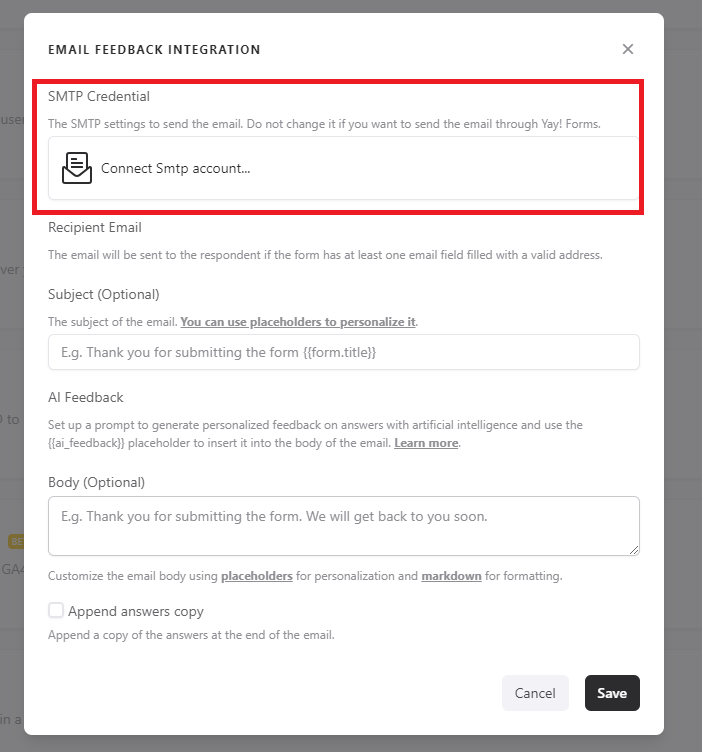Click the 'Append answers copy' label text
702x752 pixels.
point(136,611)
